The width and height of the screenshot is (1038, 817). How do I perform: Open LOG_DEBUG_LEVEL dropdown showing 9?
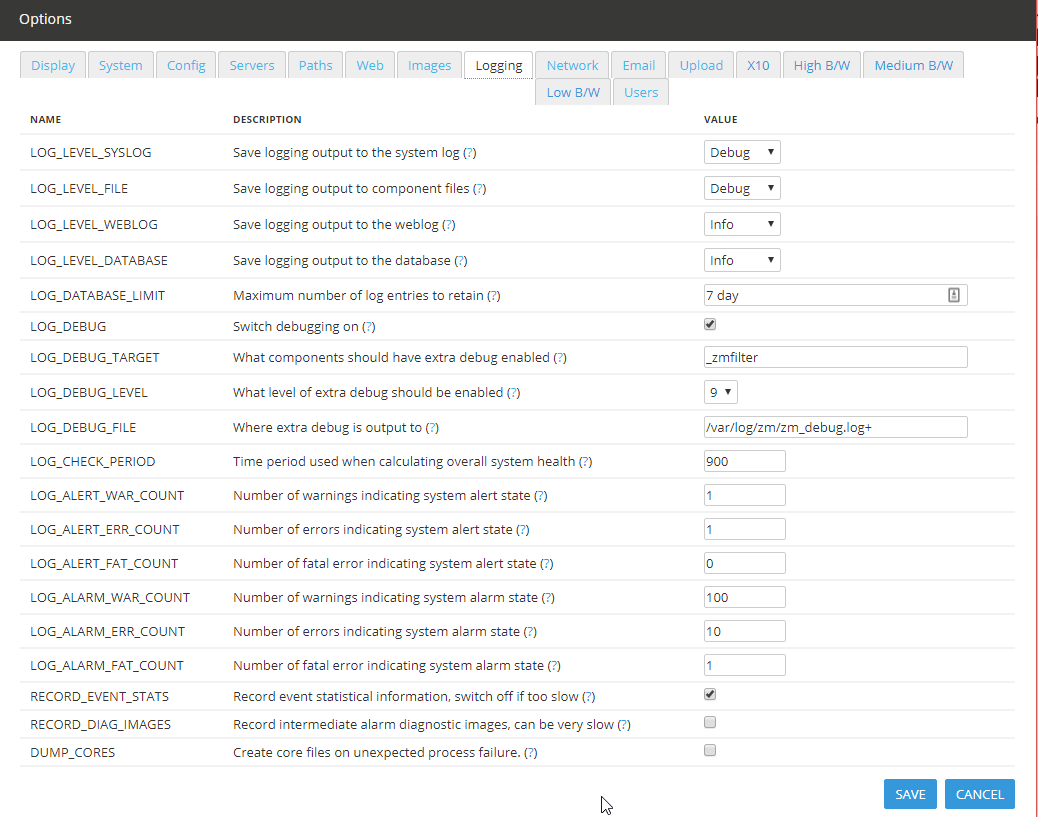click(x=720, y=392)
